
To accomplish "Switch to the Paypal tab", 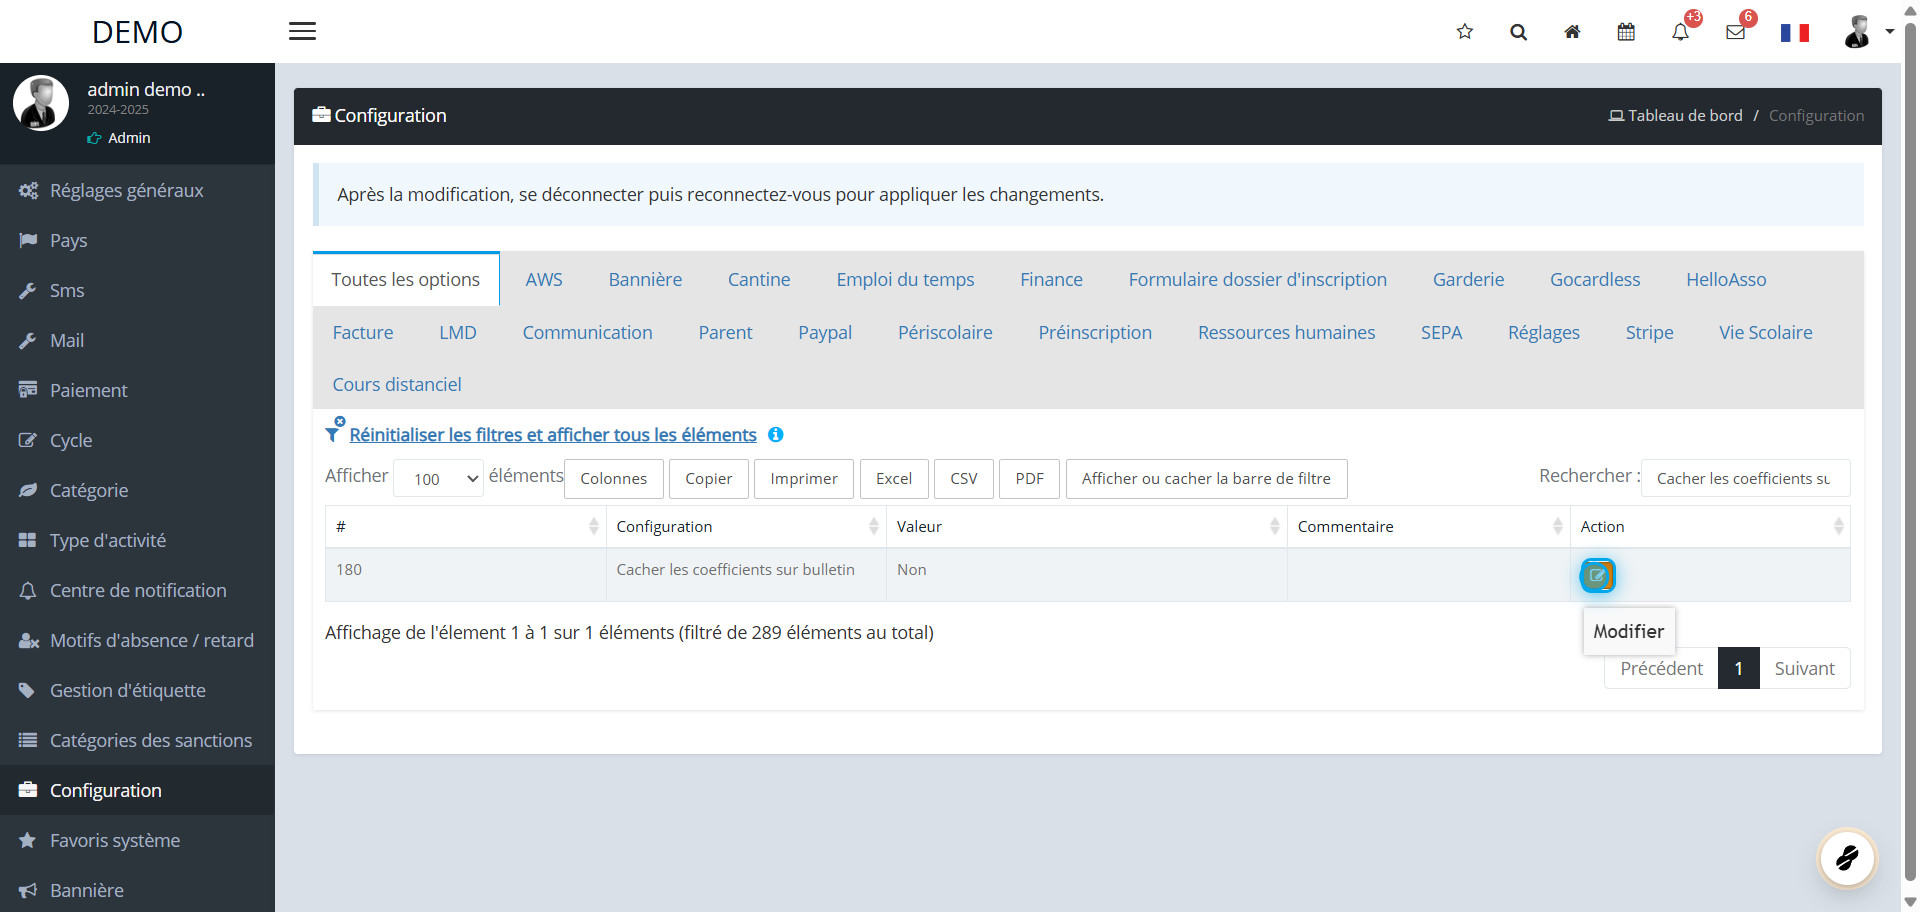I will pos(825,332).
